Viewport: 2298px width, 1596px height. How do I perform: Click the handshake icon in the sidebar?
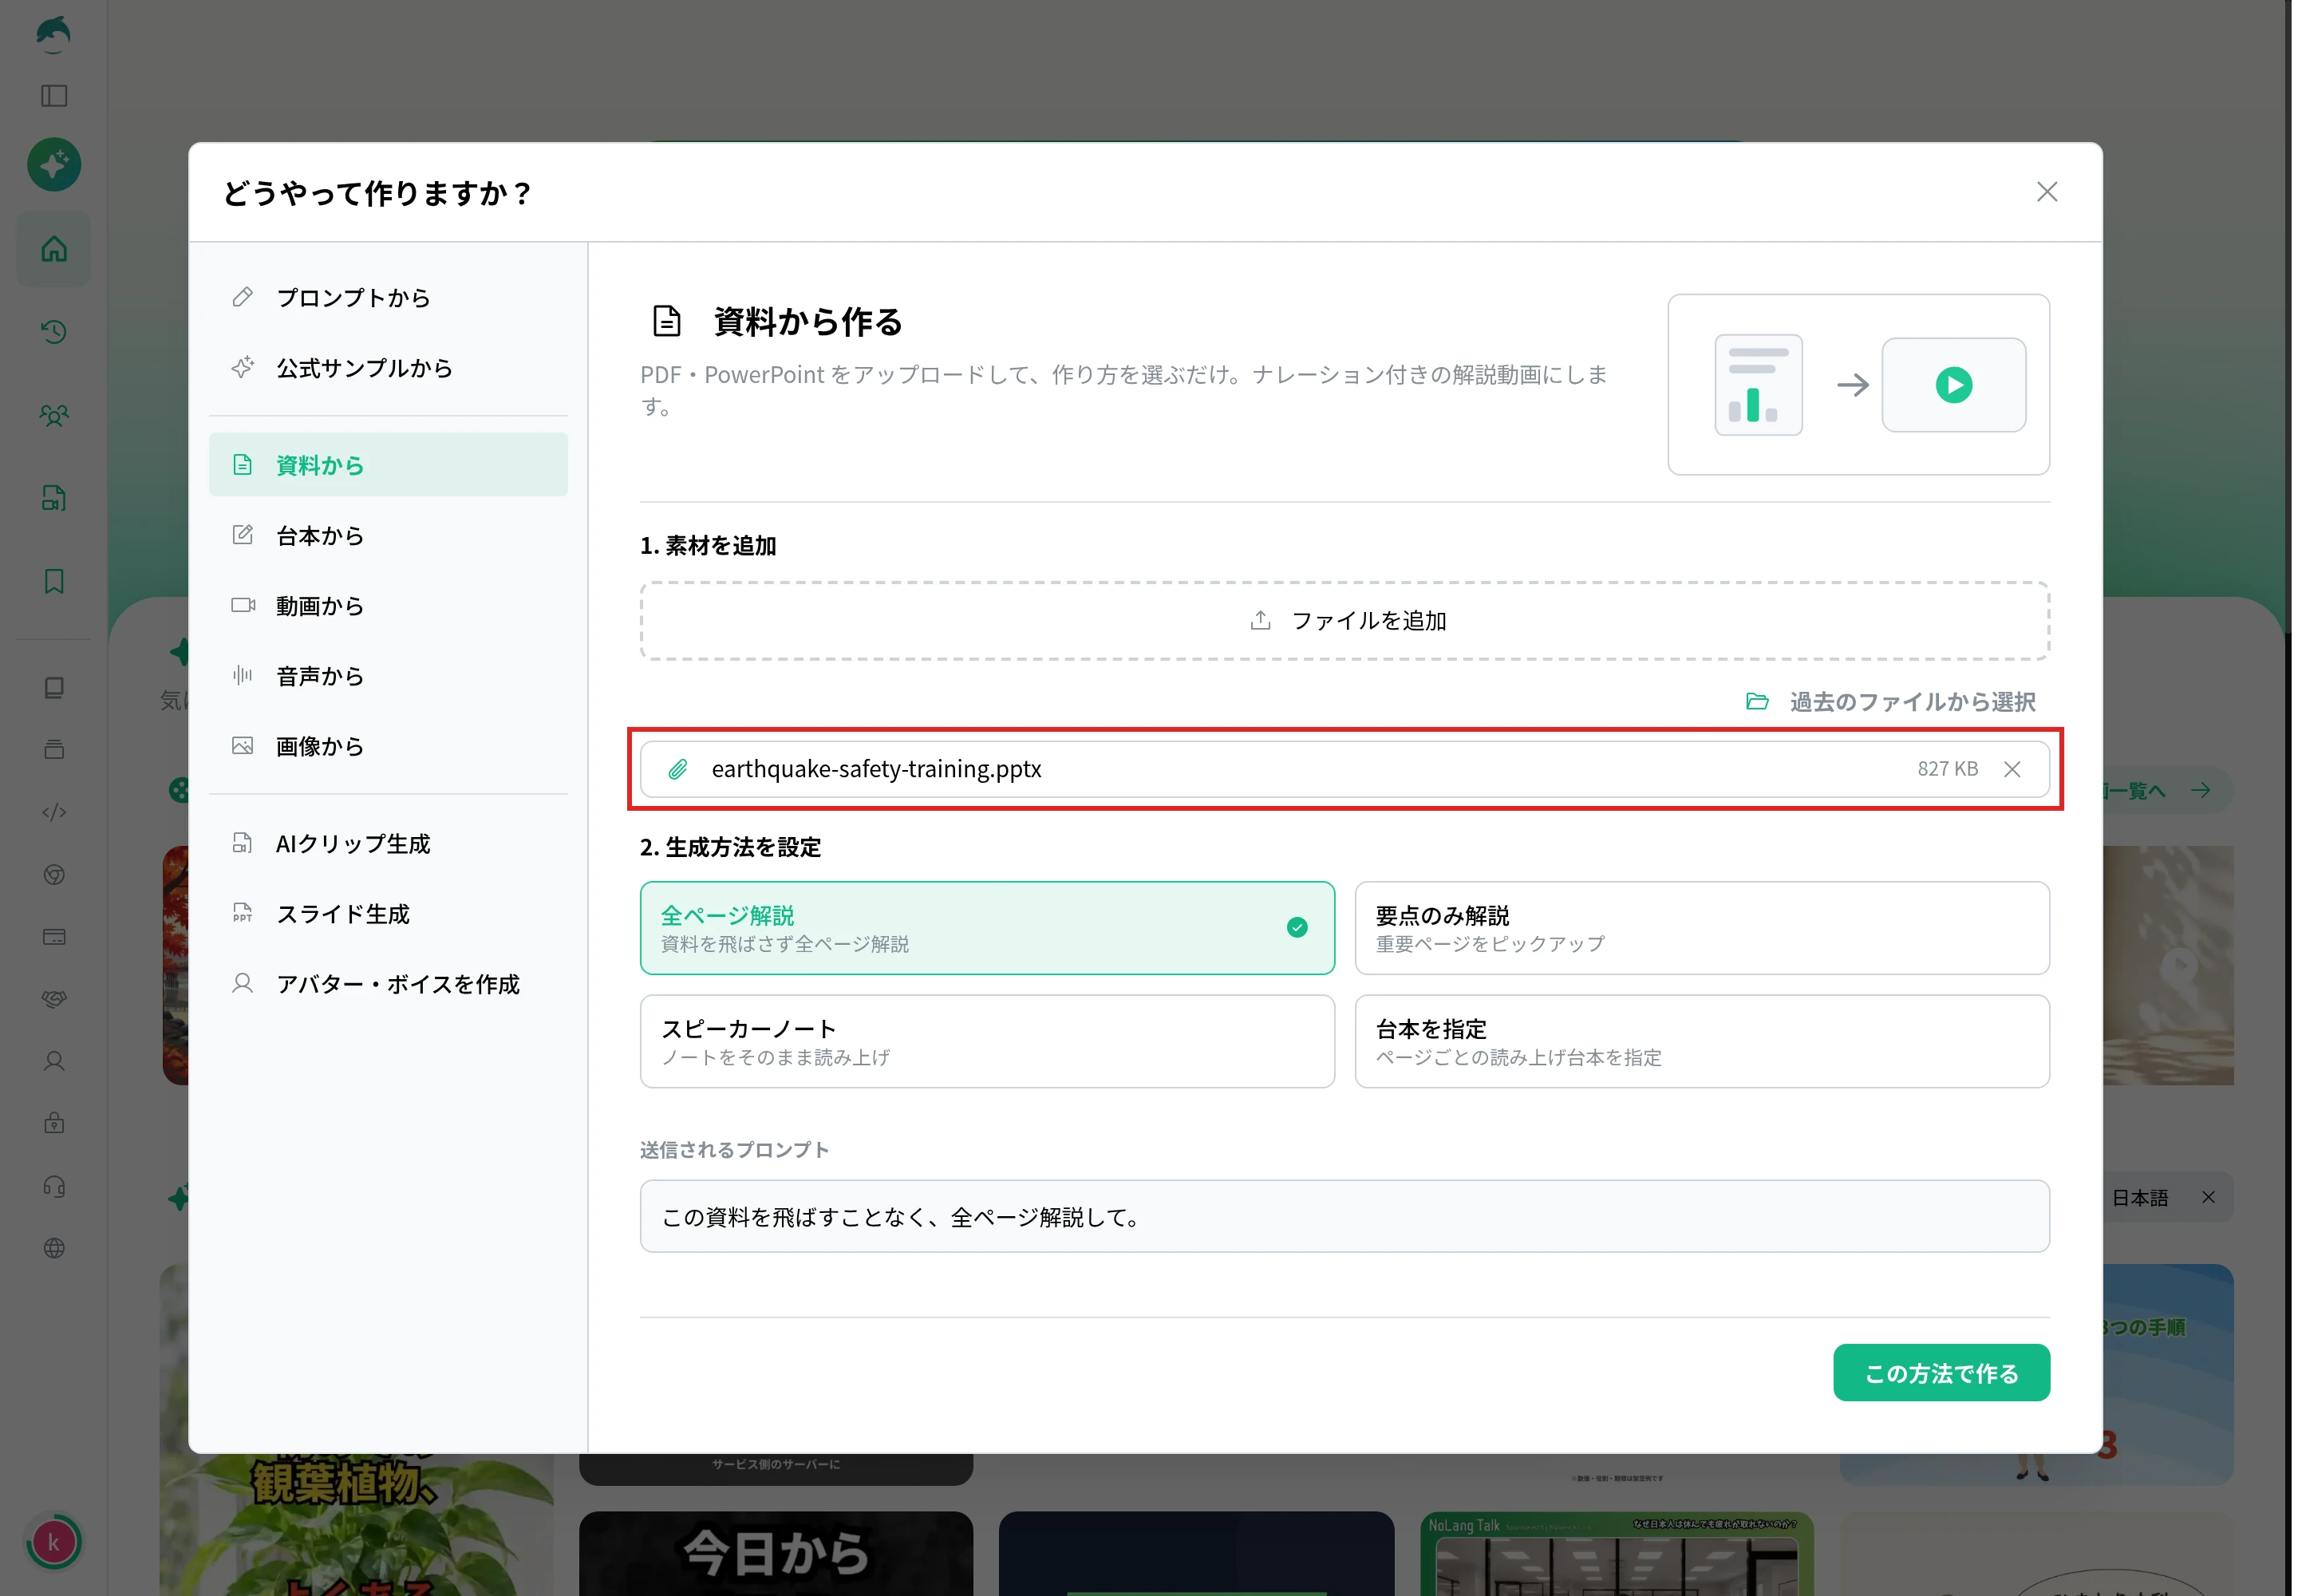[54, 999]
